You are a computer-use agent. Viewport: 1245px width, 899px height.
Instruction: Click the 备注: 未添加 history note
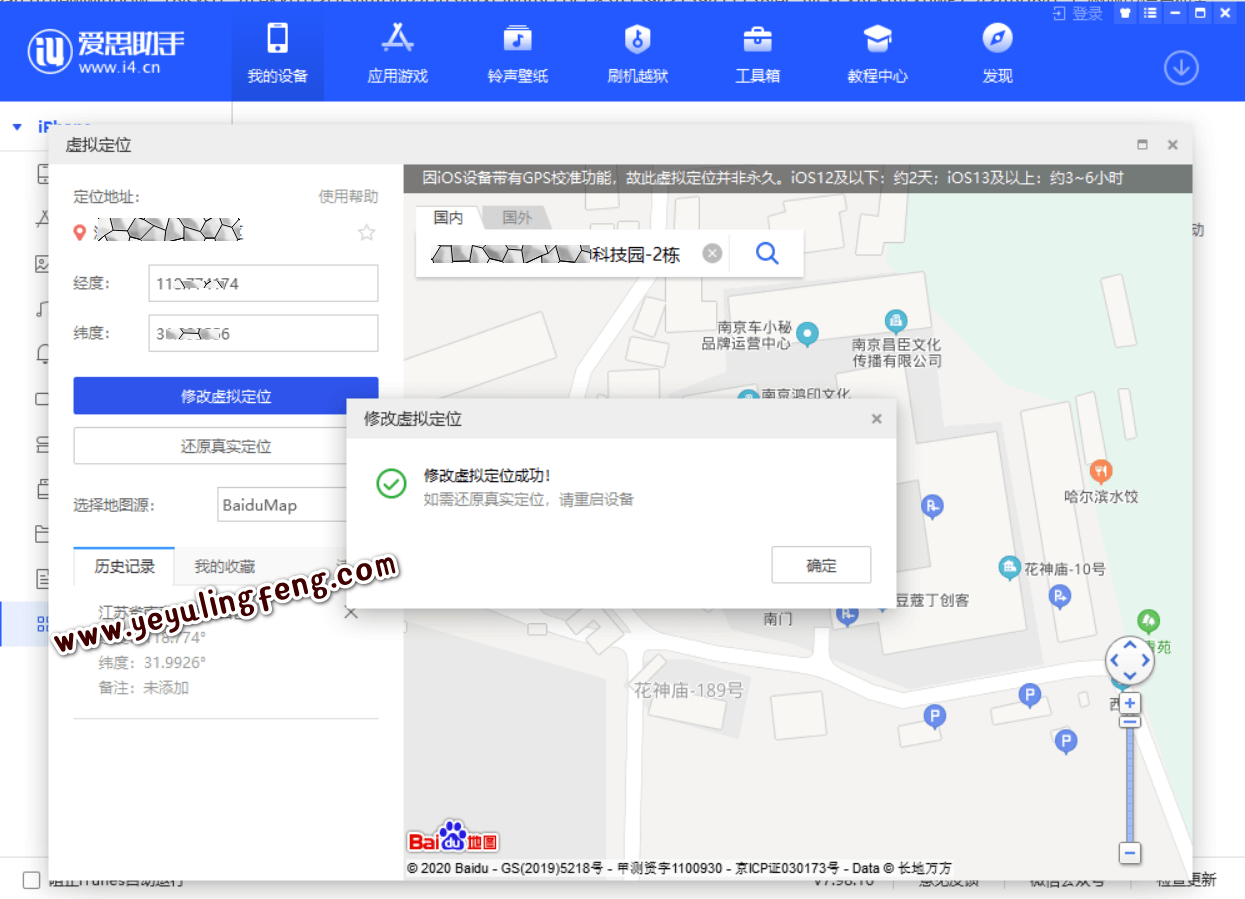(x=144, y=688)
